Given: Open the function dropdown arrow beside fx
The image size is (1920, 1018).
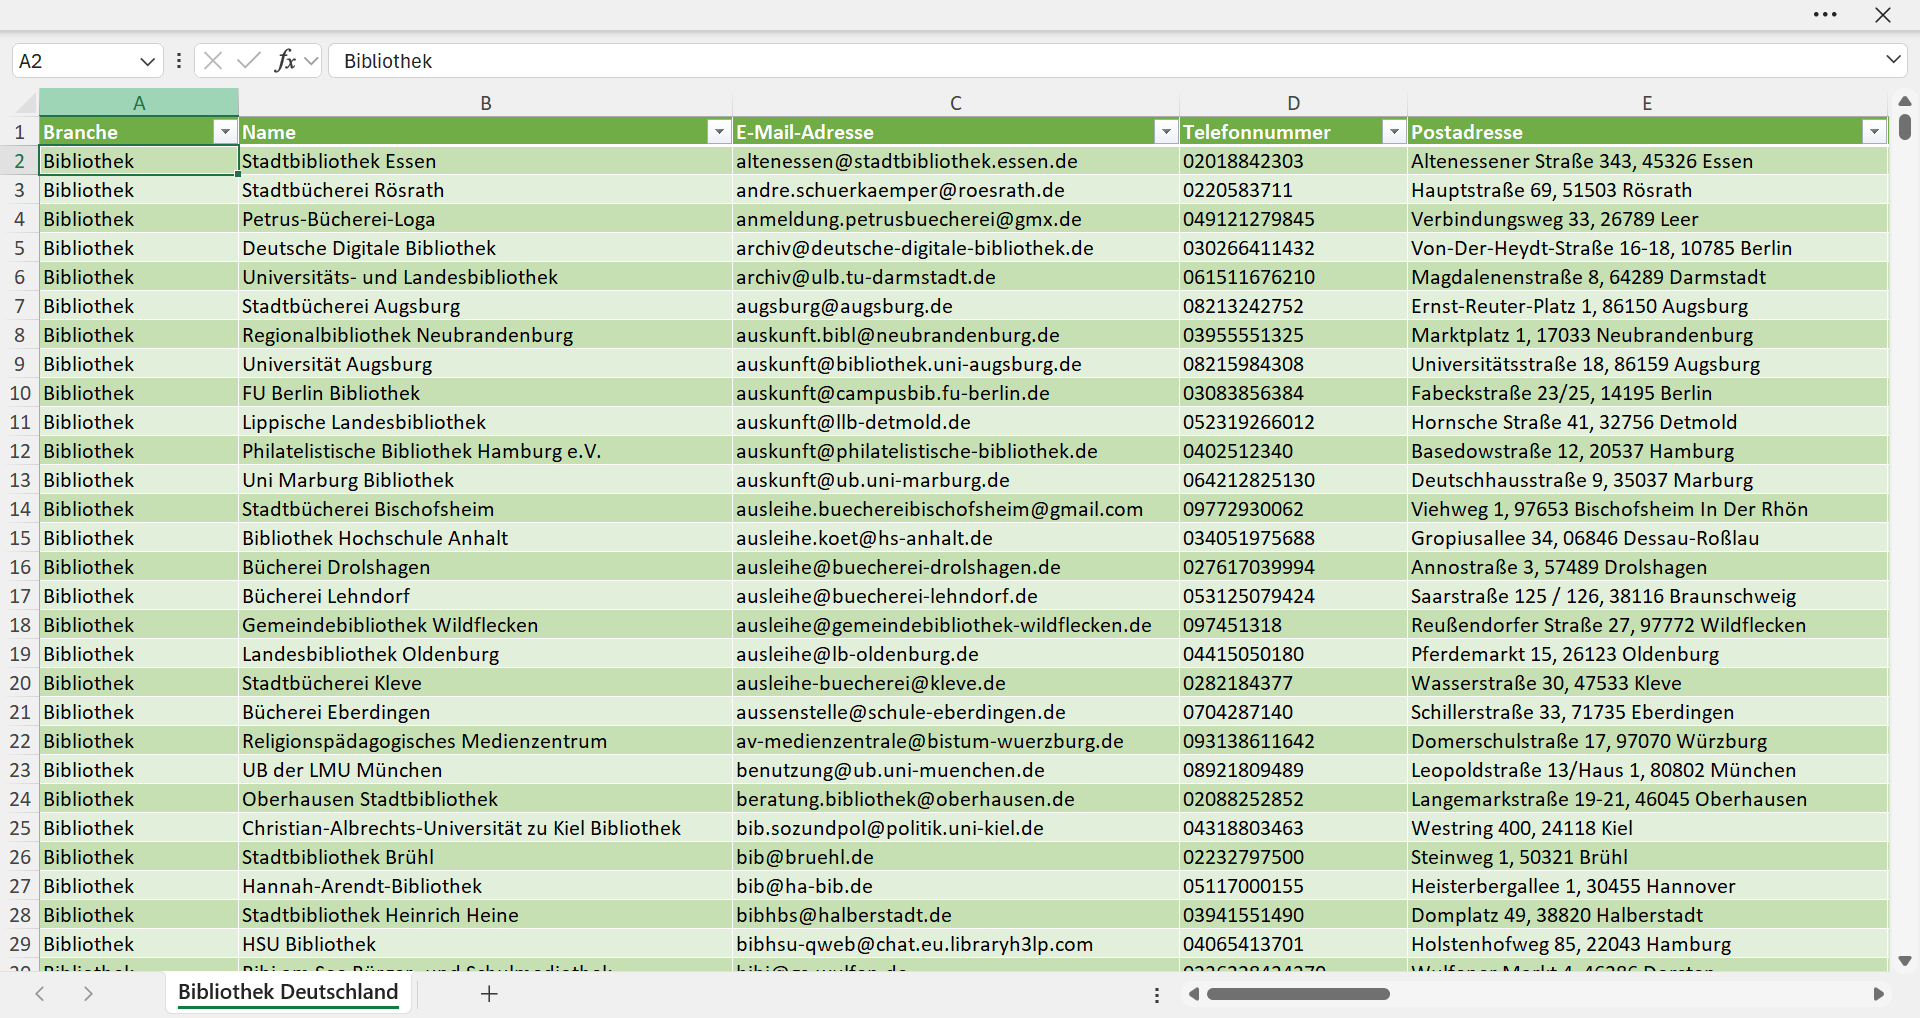Looking at the screenshot, I should (311, 61).
